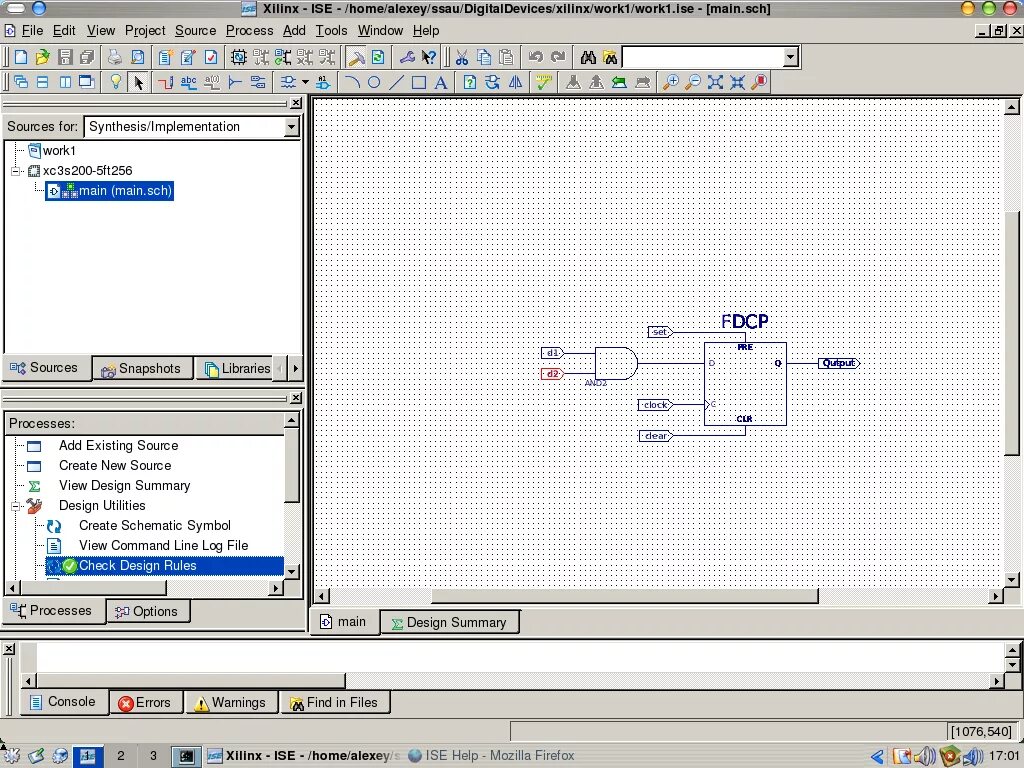Viewport: 1024px width, 768px height.
Task: Select the arrow pointer tool
Action: coord(138,82)
